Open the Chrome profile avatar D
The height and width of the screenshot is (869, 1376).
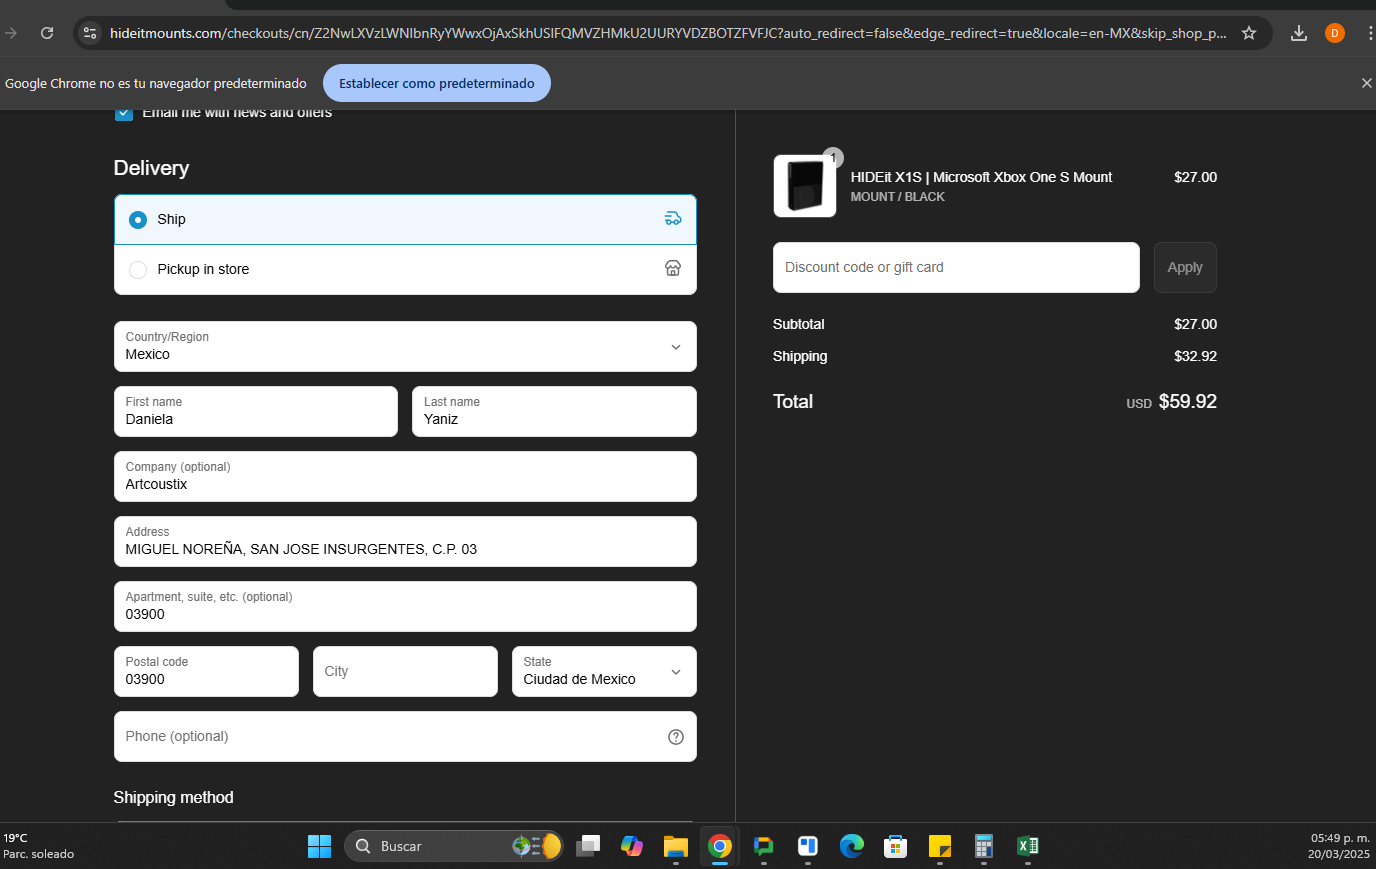point(1334,33)
